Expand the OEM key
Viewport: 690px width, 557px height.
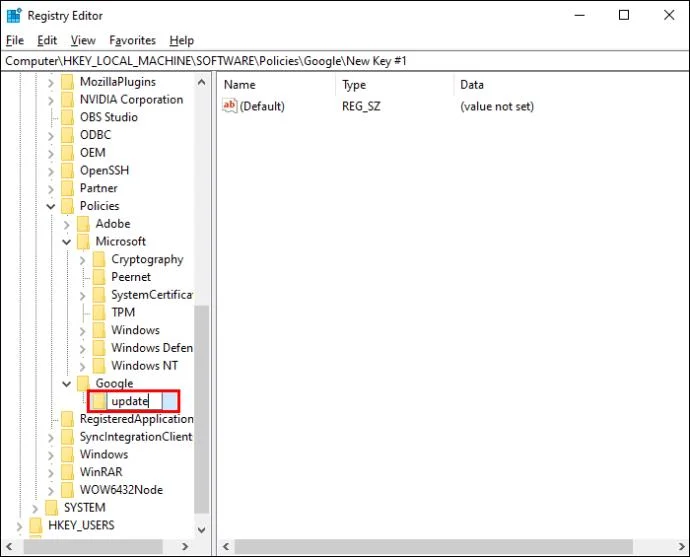coord(51,154)
